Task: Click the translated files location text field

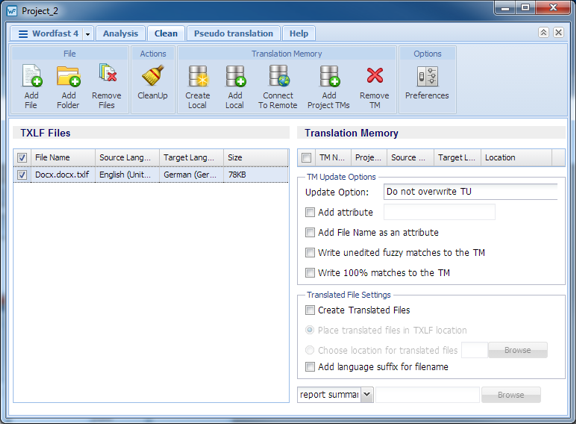Action: [474, 350]
